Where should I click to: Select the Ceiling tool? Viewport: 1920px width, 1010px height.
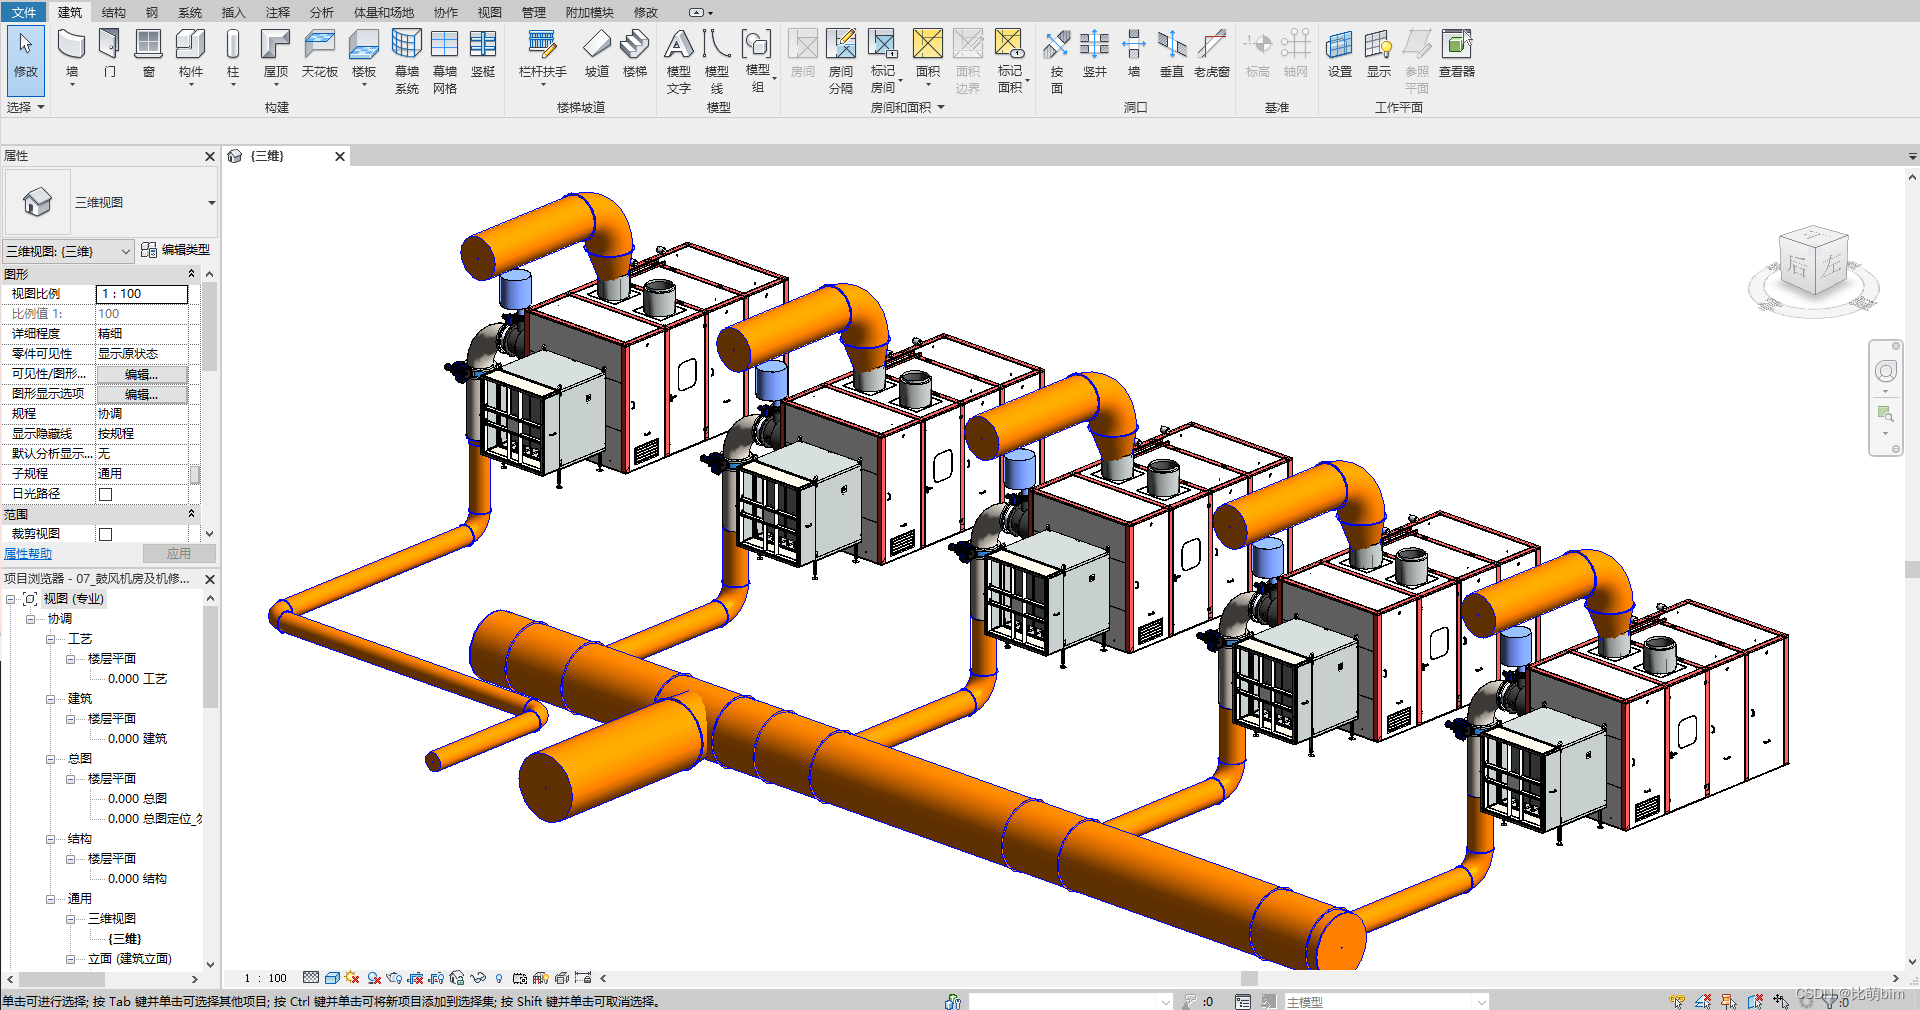(320, 54)
